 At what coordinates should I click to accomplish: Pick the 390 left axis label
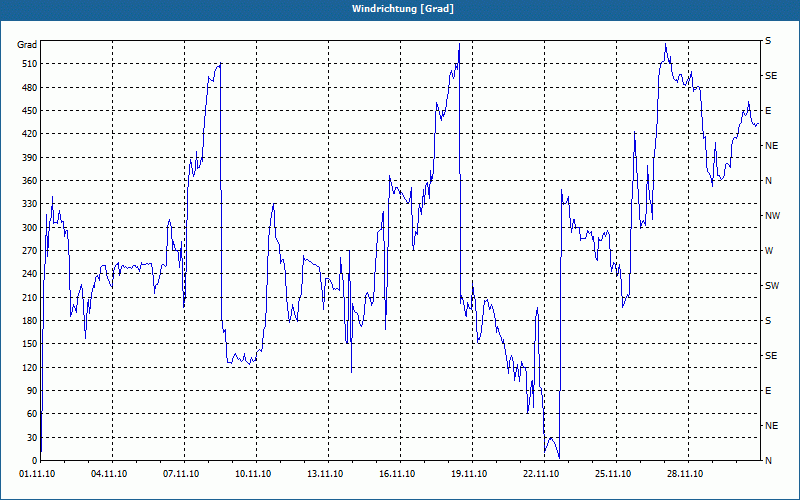(31, 158)
